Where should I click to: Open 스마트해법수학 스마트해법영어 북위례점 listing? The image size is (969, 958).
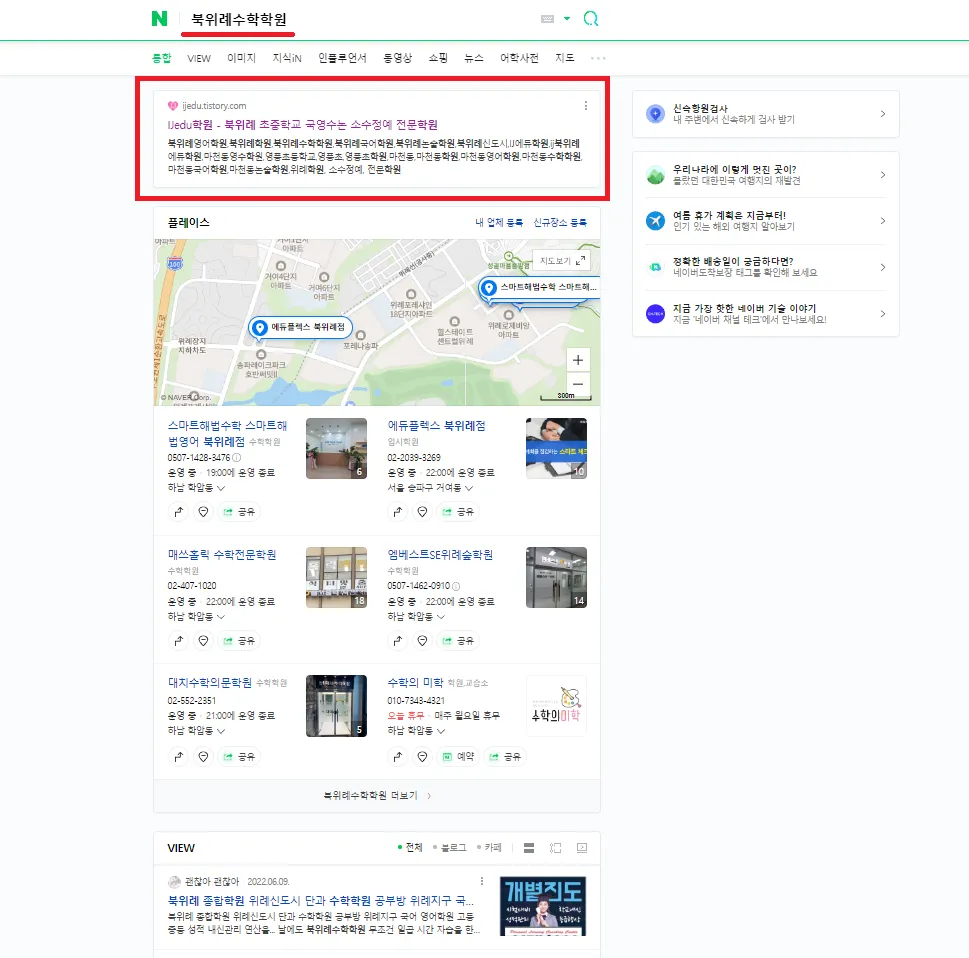coord(227,433)
